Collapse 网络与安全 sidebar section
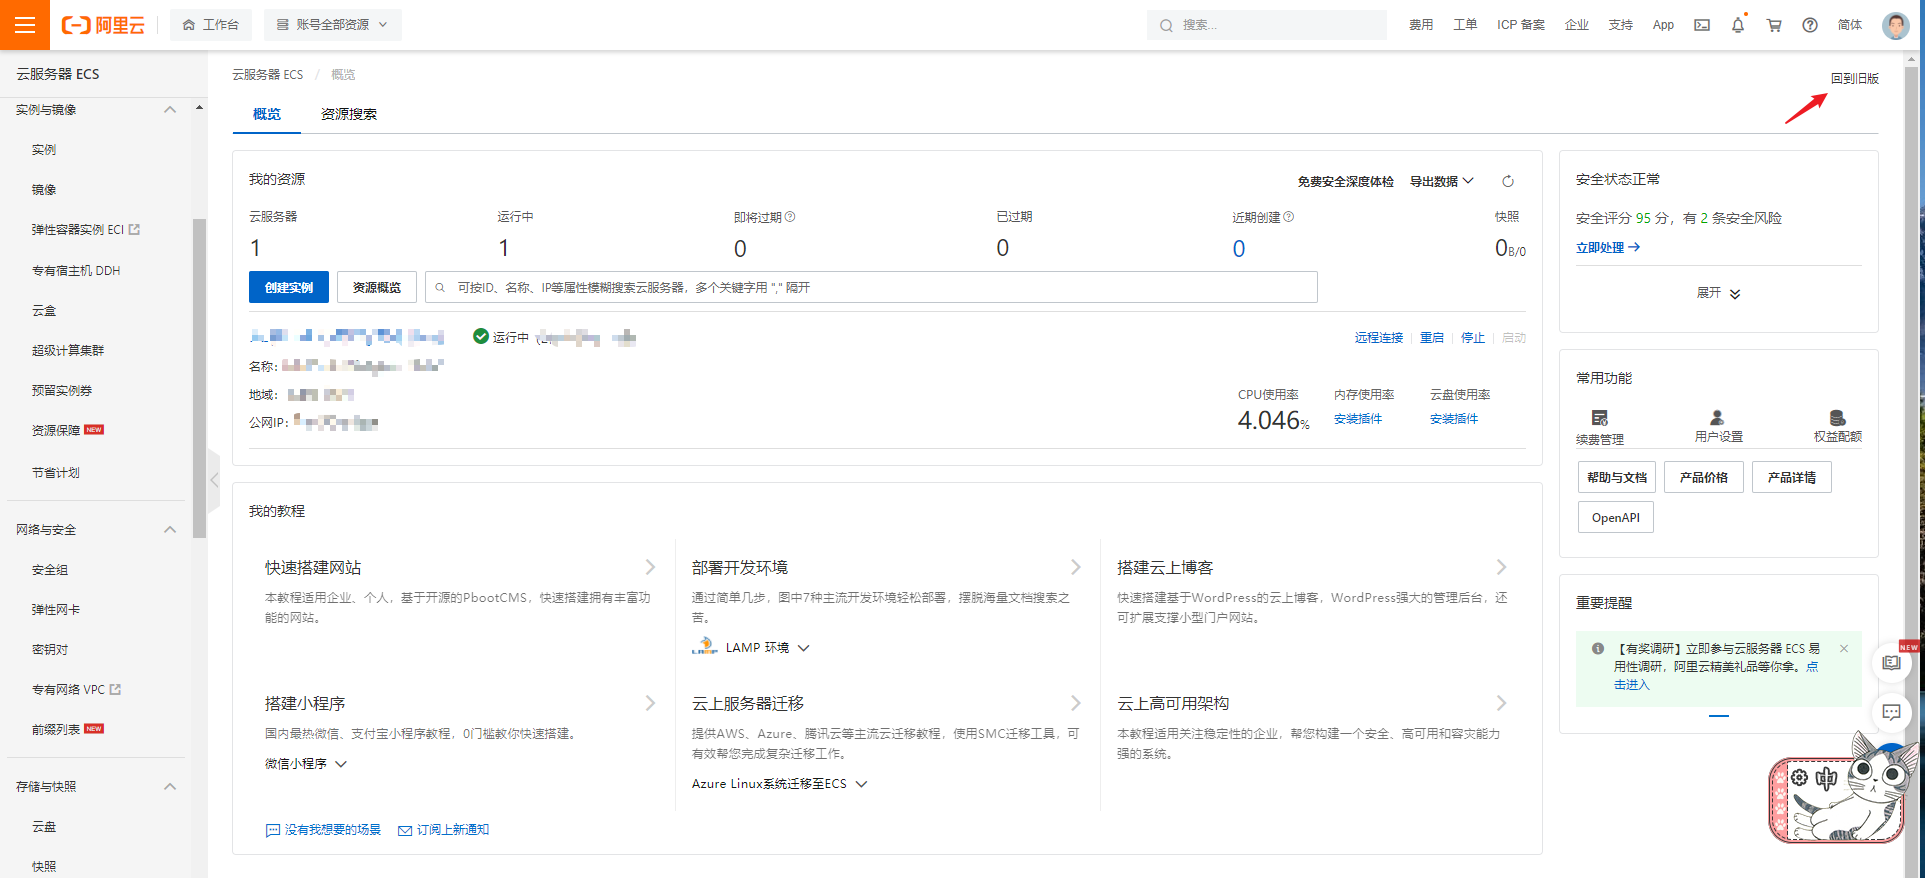 click(x=170, y=530)
